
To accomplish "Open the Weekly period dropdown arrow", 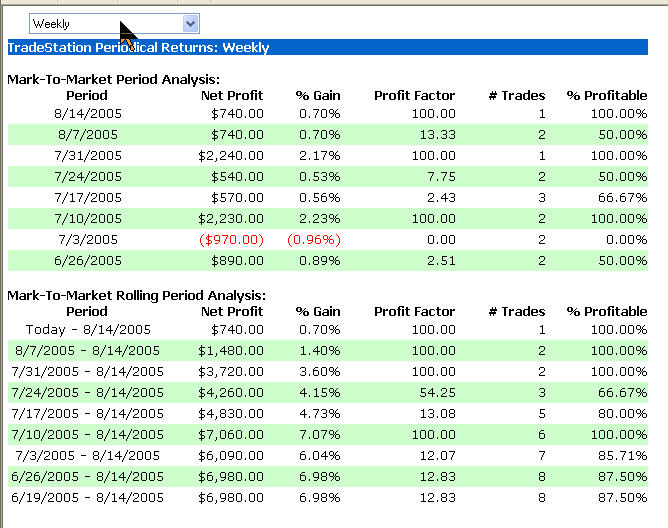I will (x=190, y=23).
